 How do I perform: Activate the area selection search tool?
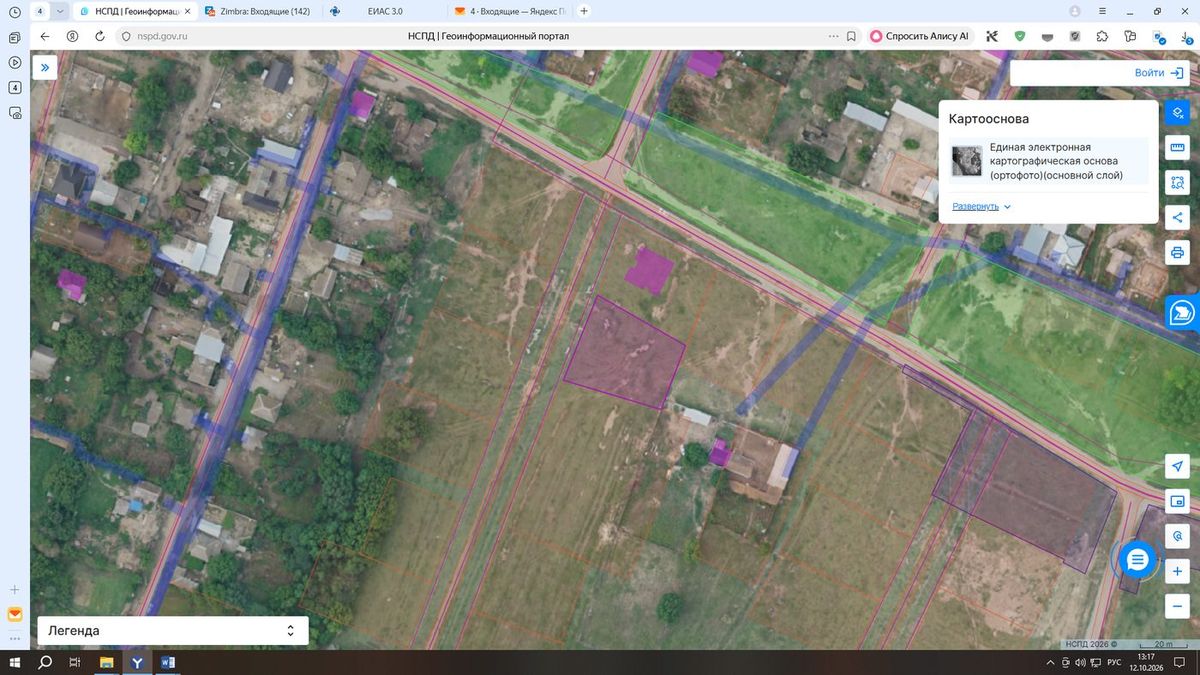tap(1177, 183)
